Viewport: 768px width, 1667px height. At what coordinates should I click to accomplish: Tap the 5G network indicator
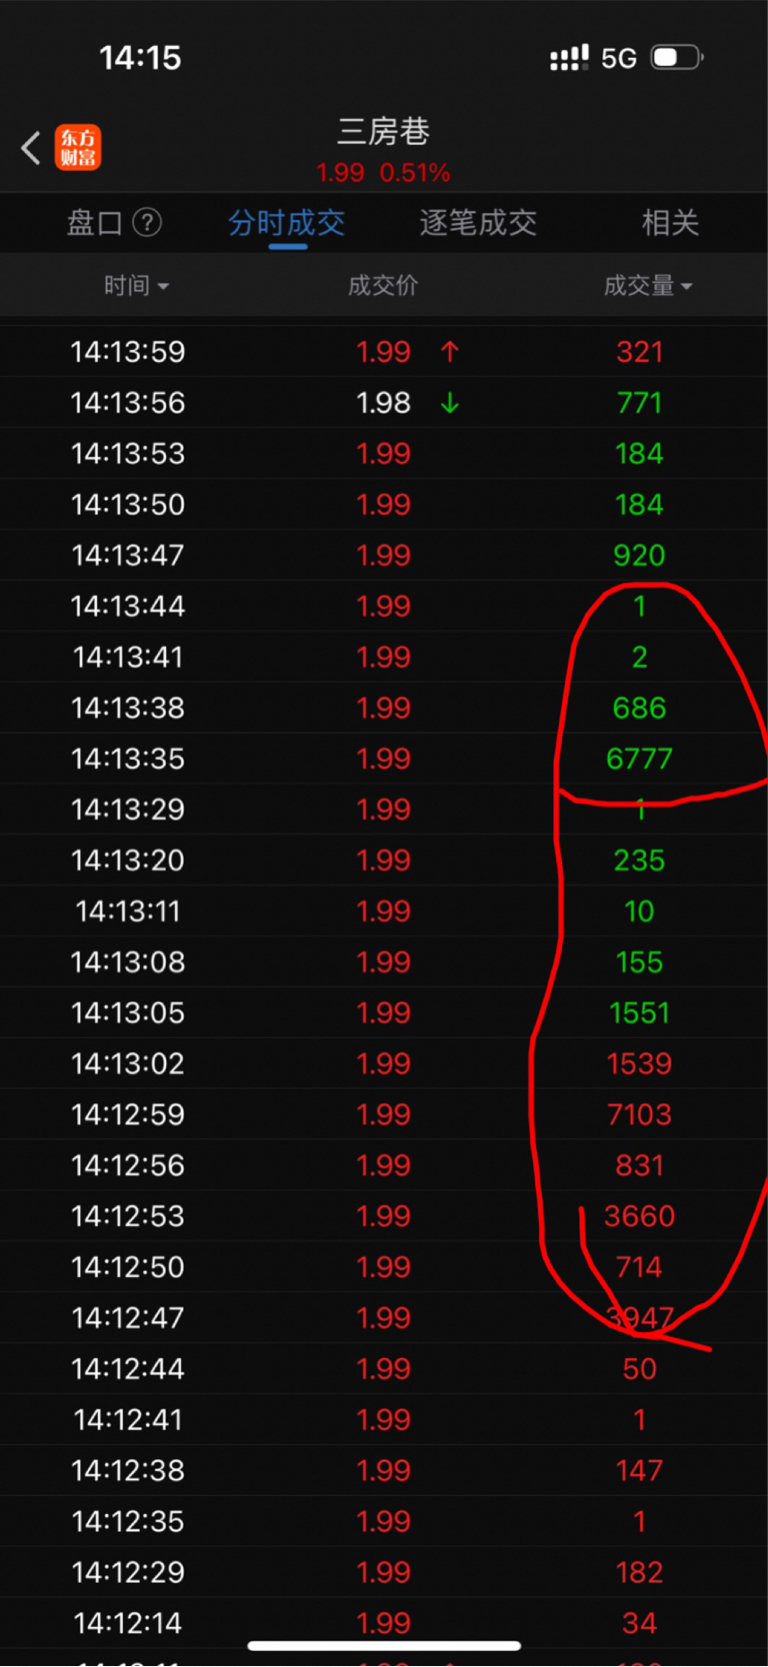pos(619,58)
